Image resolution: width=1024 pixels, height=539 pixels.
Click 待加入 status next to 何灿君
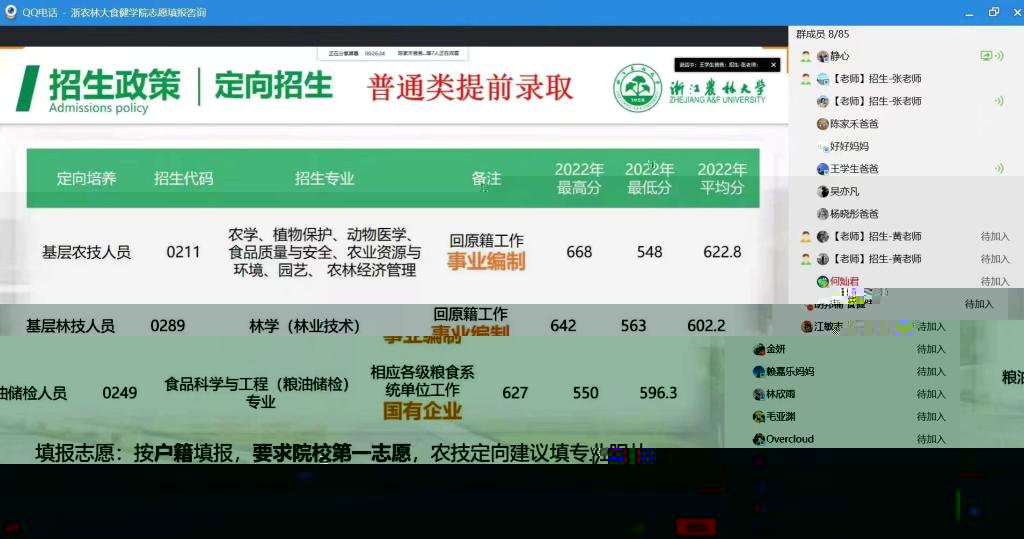click(x=995, y=282)
